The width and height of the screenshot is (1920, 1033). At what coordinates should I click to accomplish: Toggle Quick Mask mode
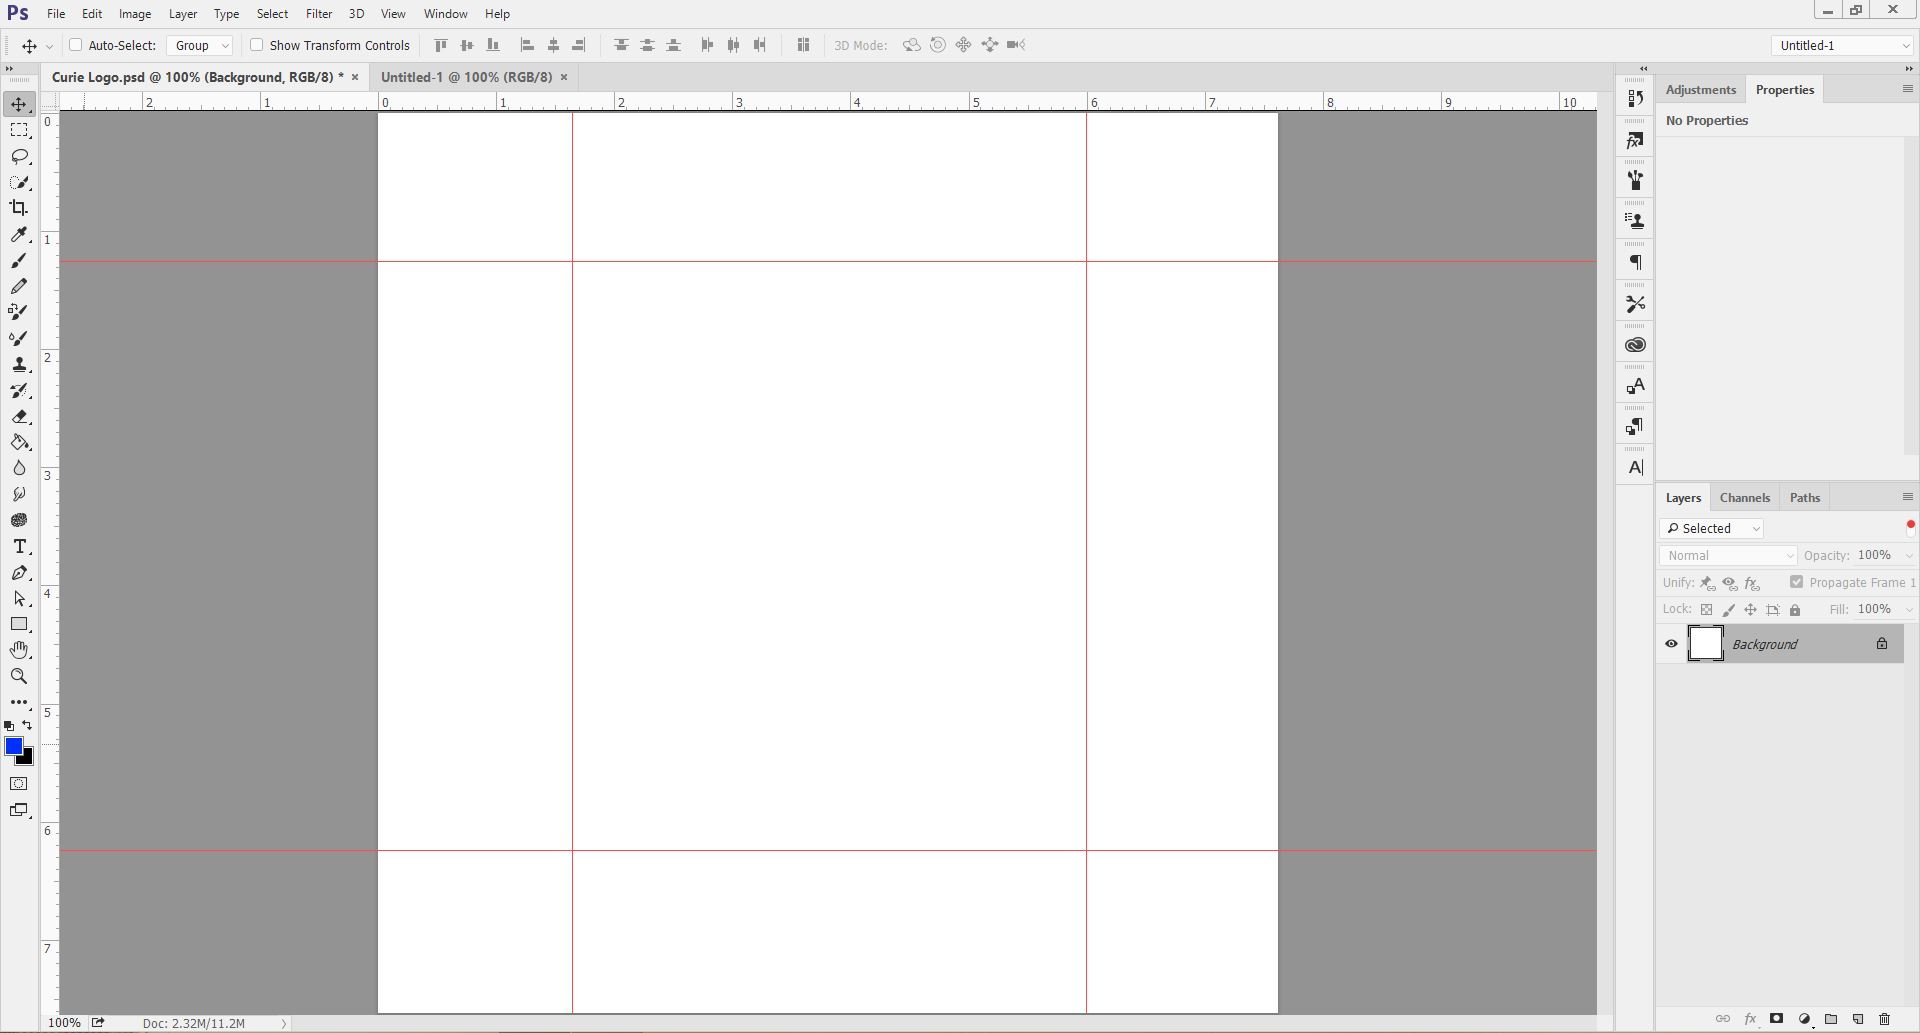pos(19,784)
